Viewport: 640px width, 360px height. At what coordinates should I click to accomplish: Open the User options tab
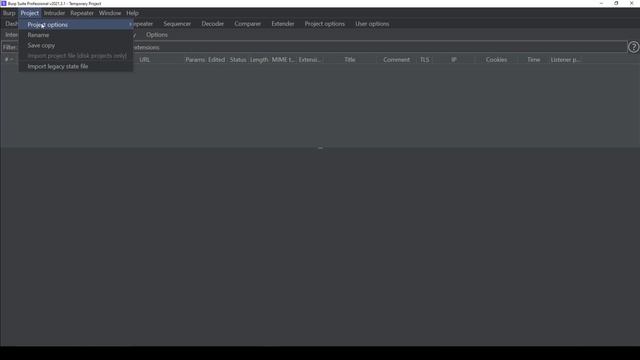(372, 24)
